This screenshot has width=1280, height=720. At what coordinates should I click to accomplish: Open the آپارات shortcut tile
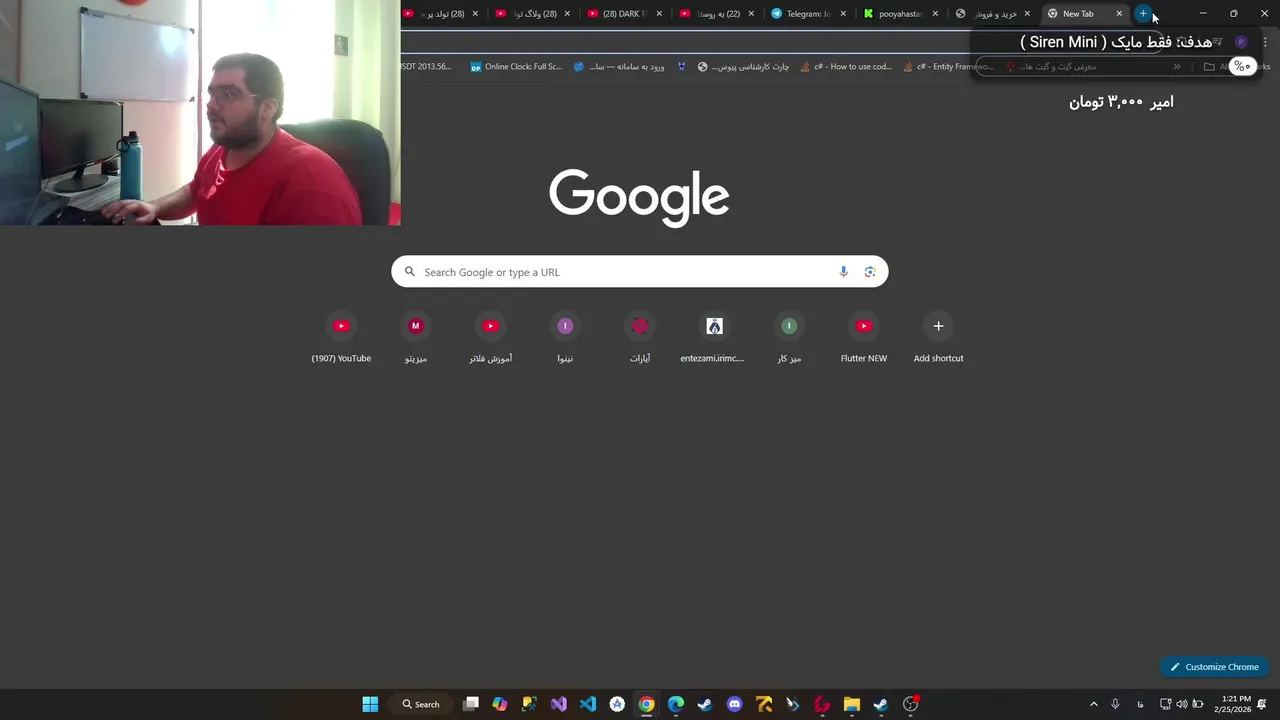point(640,339)
